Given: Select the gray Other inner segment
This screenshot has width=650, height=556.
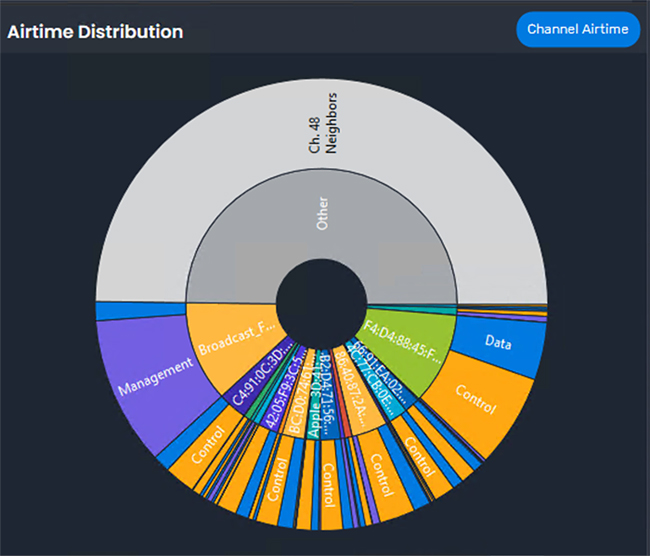Looking at the screenshot, I should tap(321, 213).
